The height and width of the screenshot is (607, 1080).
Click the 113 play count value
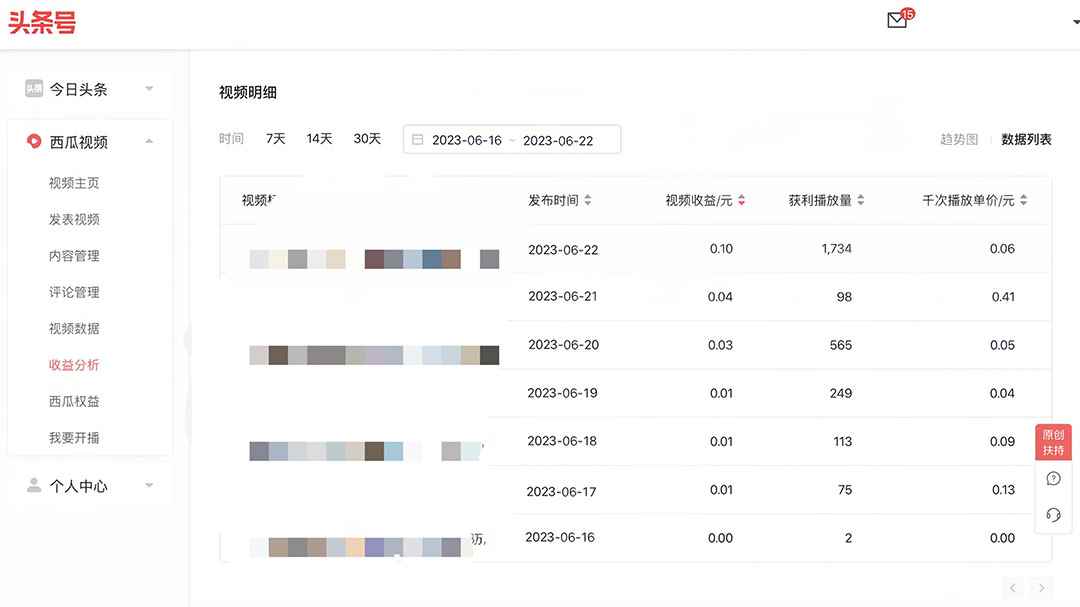pos(842,441)
